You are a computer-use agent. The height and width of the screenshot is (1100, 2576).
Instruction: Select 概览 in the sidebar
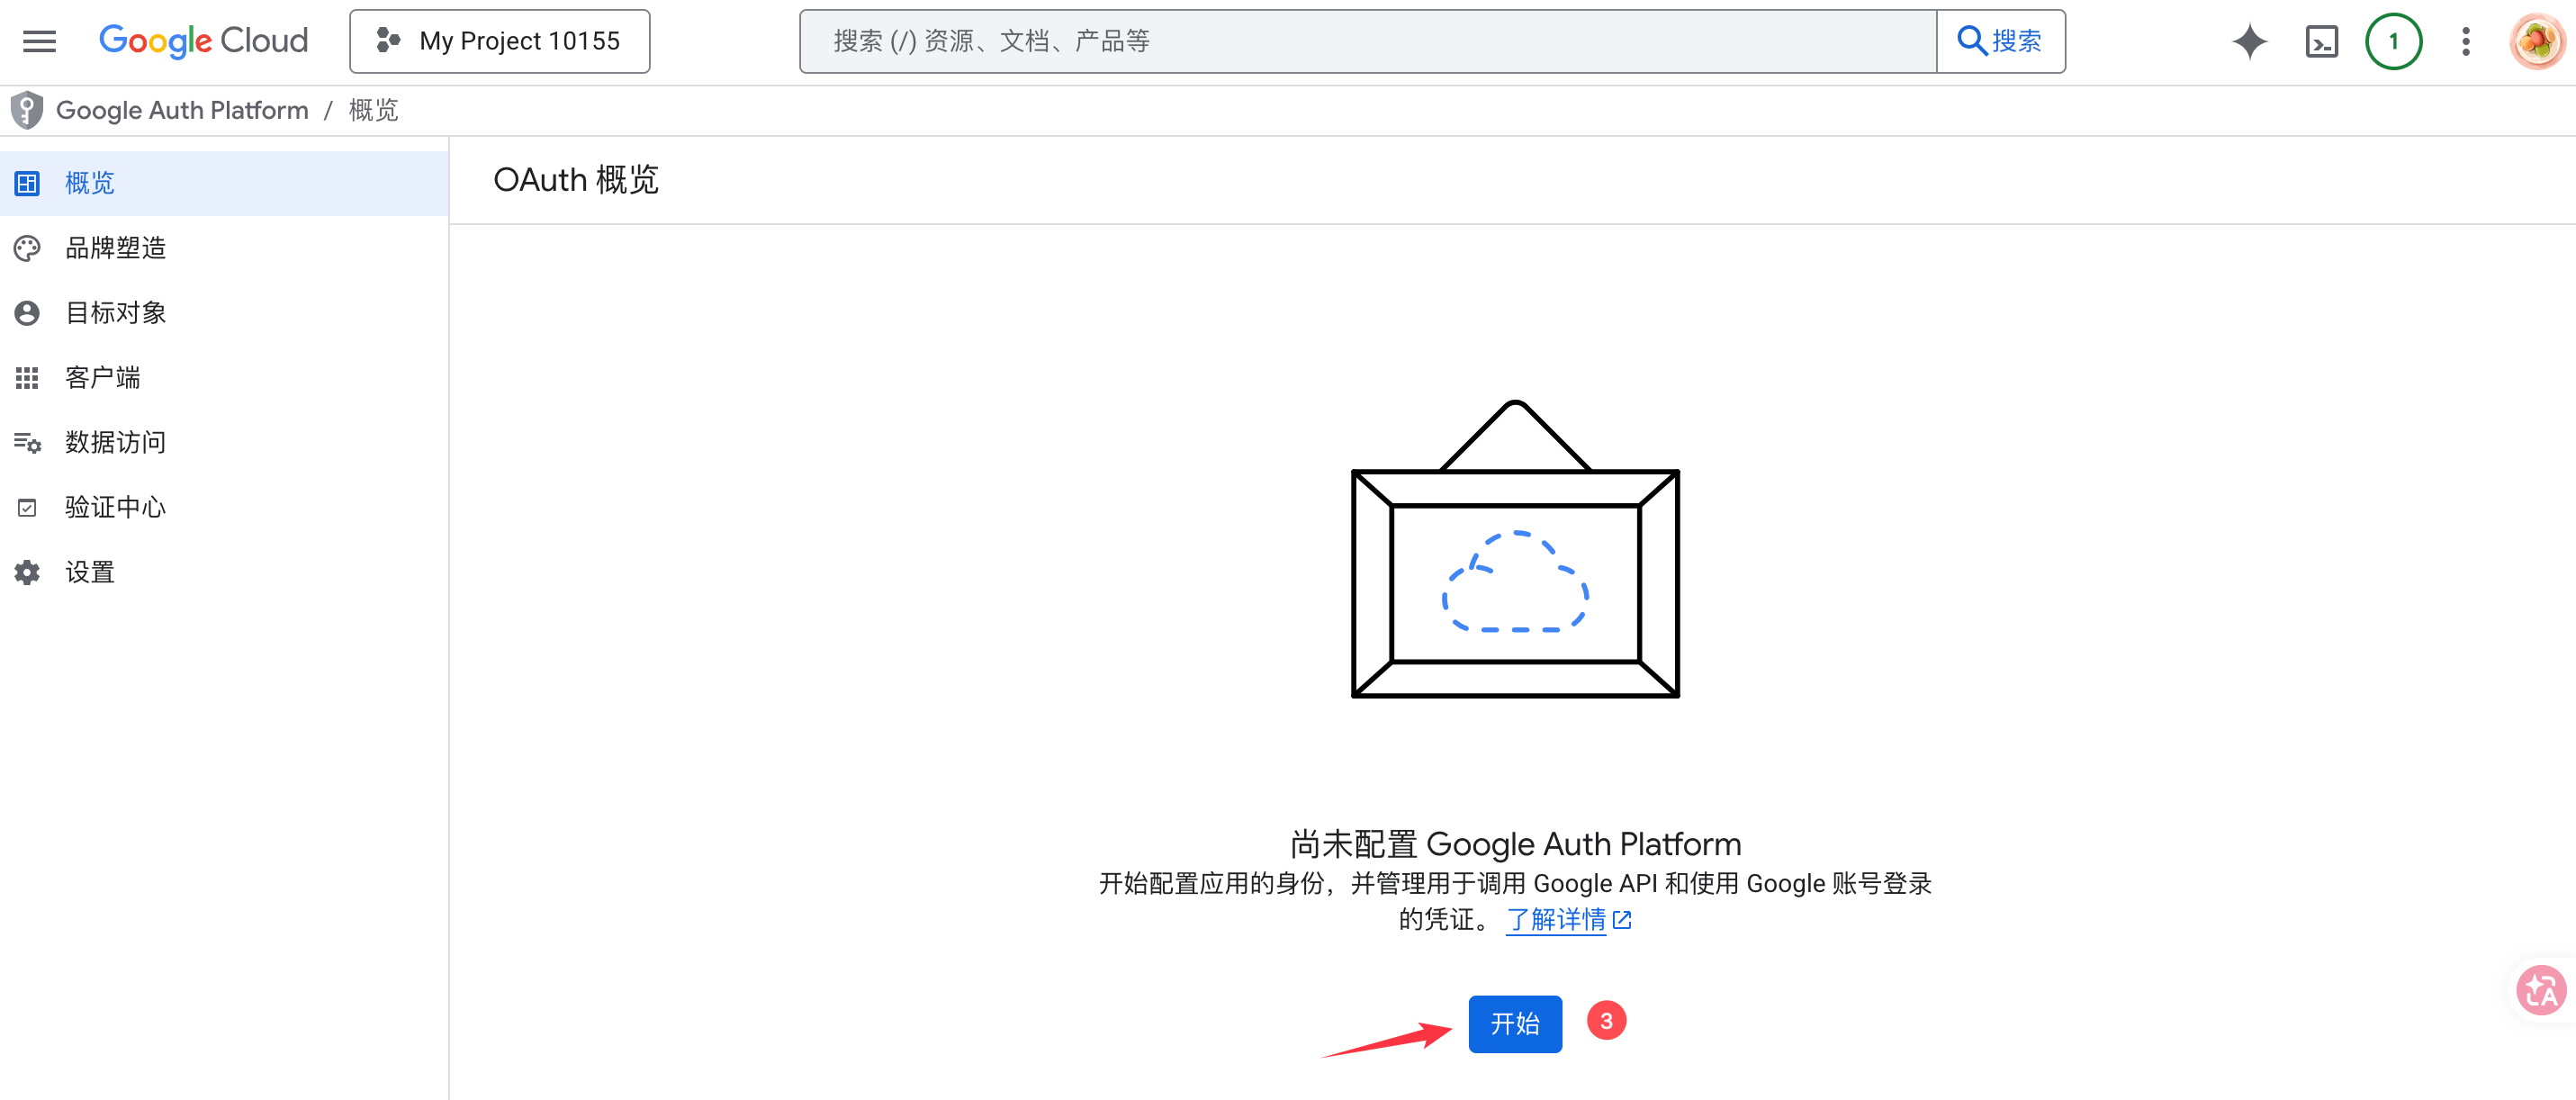[224, 183]
